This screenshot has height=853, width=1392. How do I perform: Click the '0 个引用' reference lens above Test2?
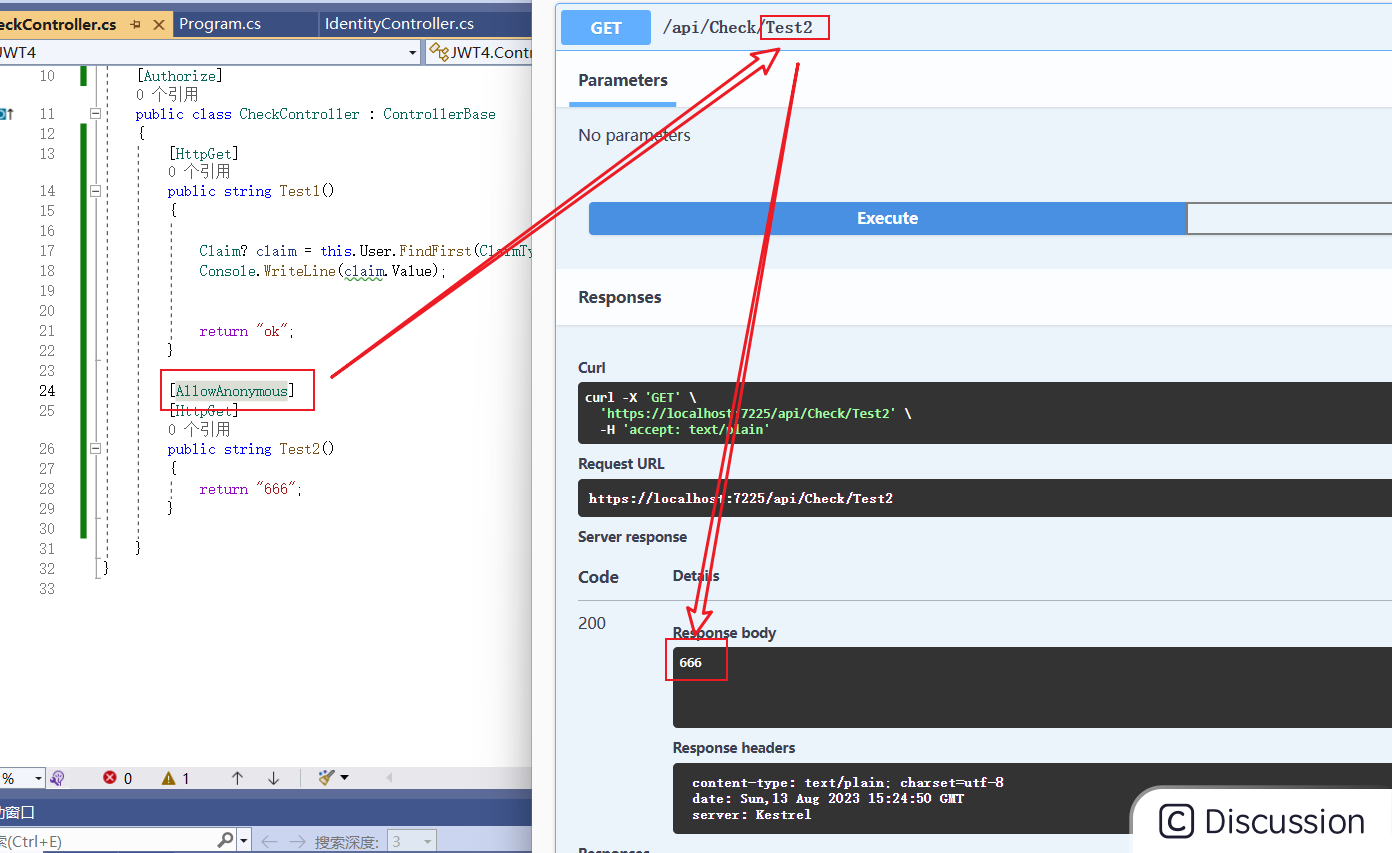pyautogui.click(x=199, y=430)
